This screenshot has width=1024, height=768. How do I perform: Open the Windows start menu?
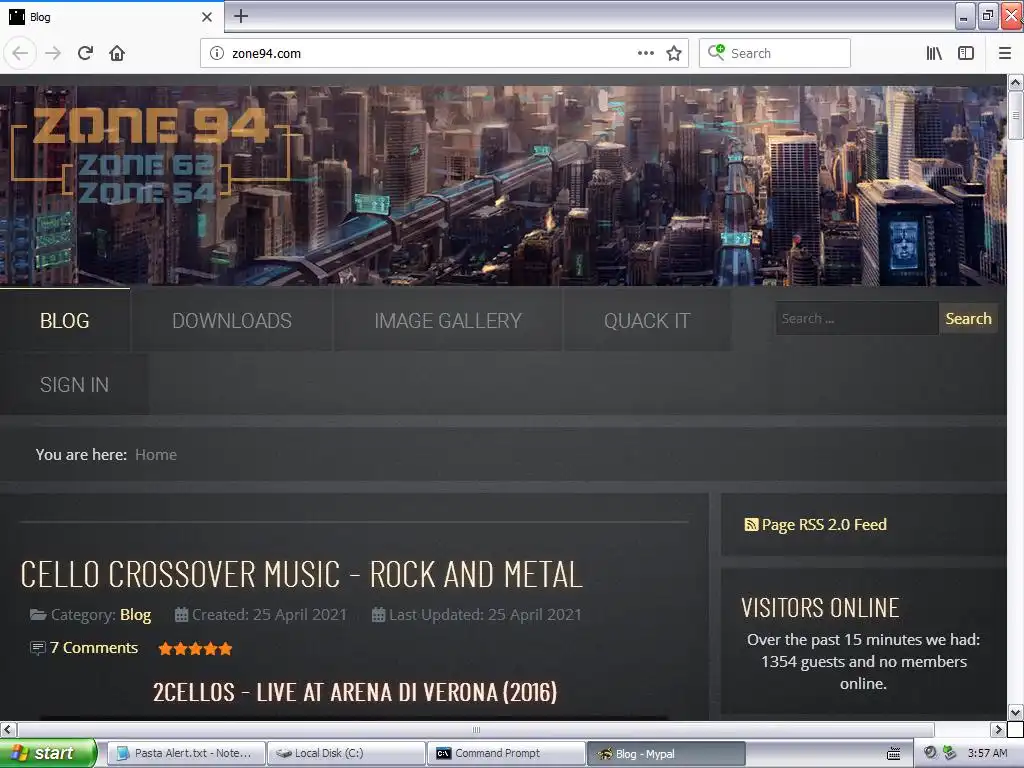48,753
